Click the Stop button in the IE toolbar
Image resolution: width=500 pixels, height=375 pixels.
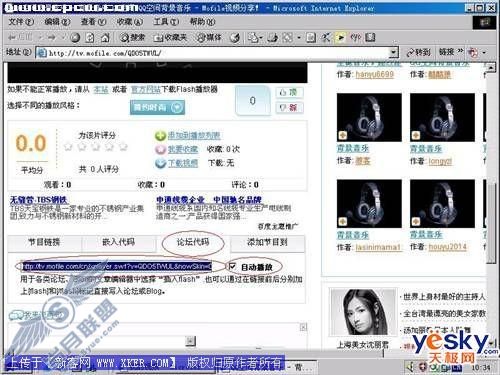pyautogui.click(x=75, y=38)
